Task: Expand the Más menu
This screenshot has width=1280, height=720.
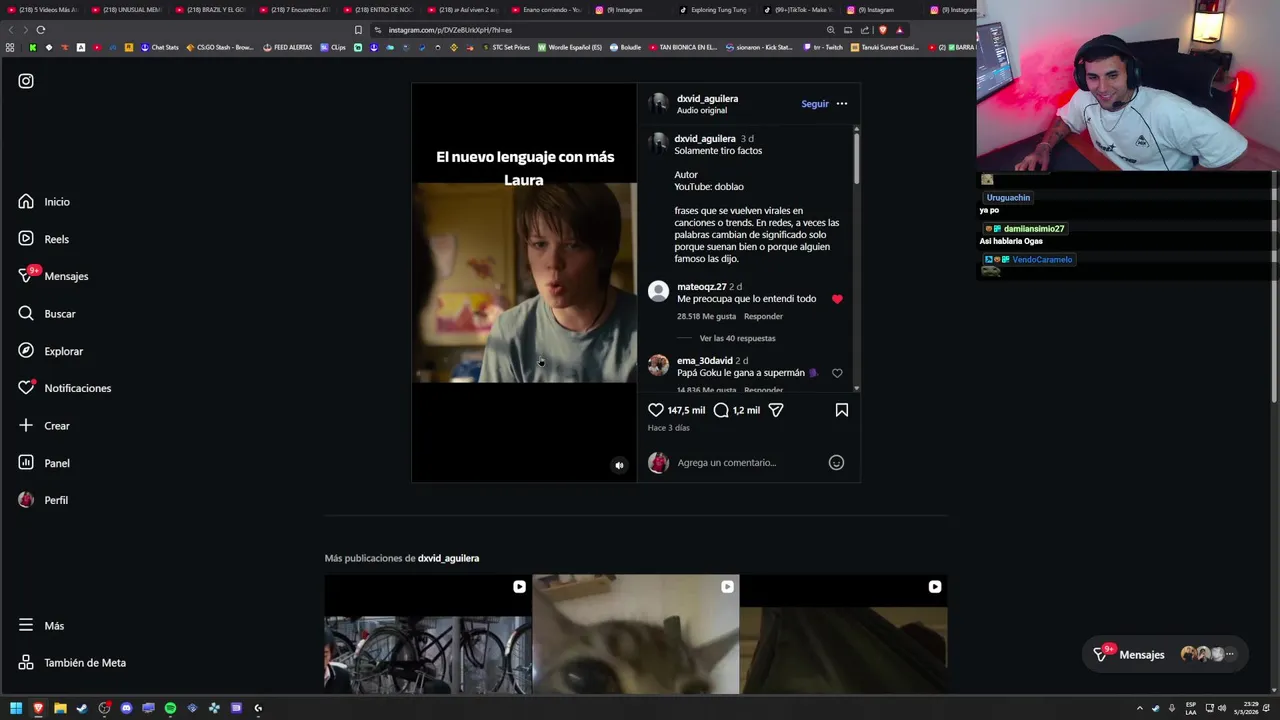Action: point(41,626)
